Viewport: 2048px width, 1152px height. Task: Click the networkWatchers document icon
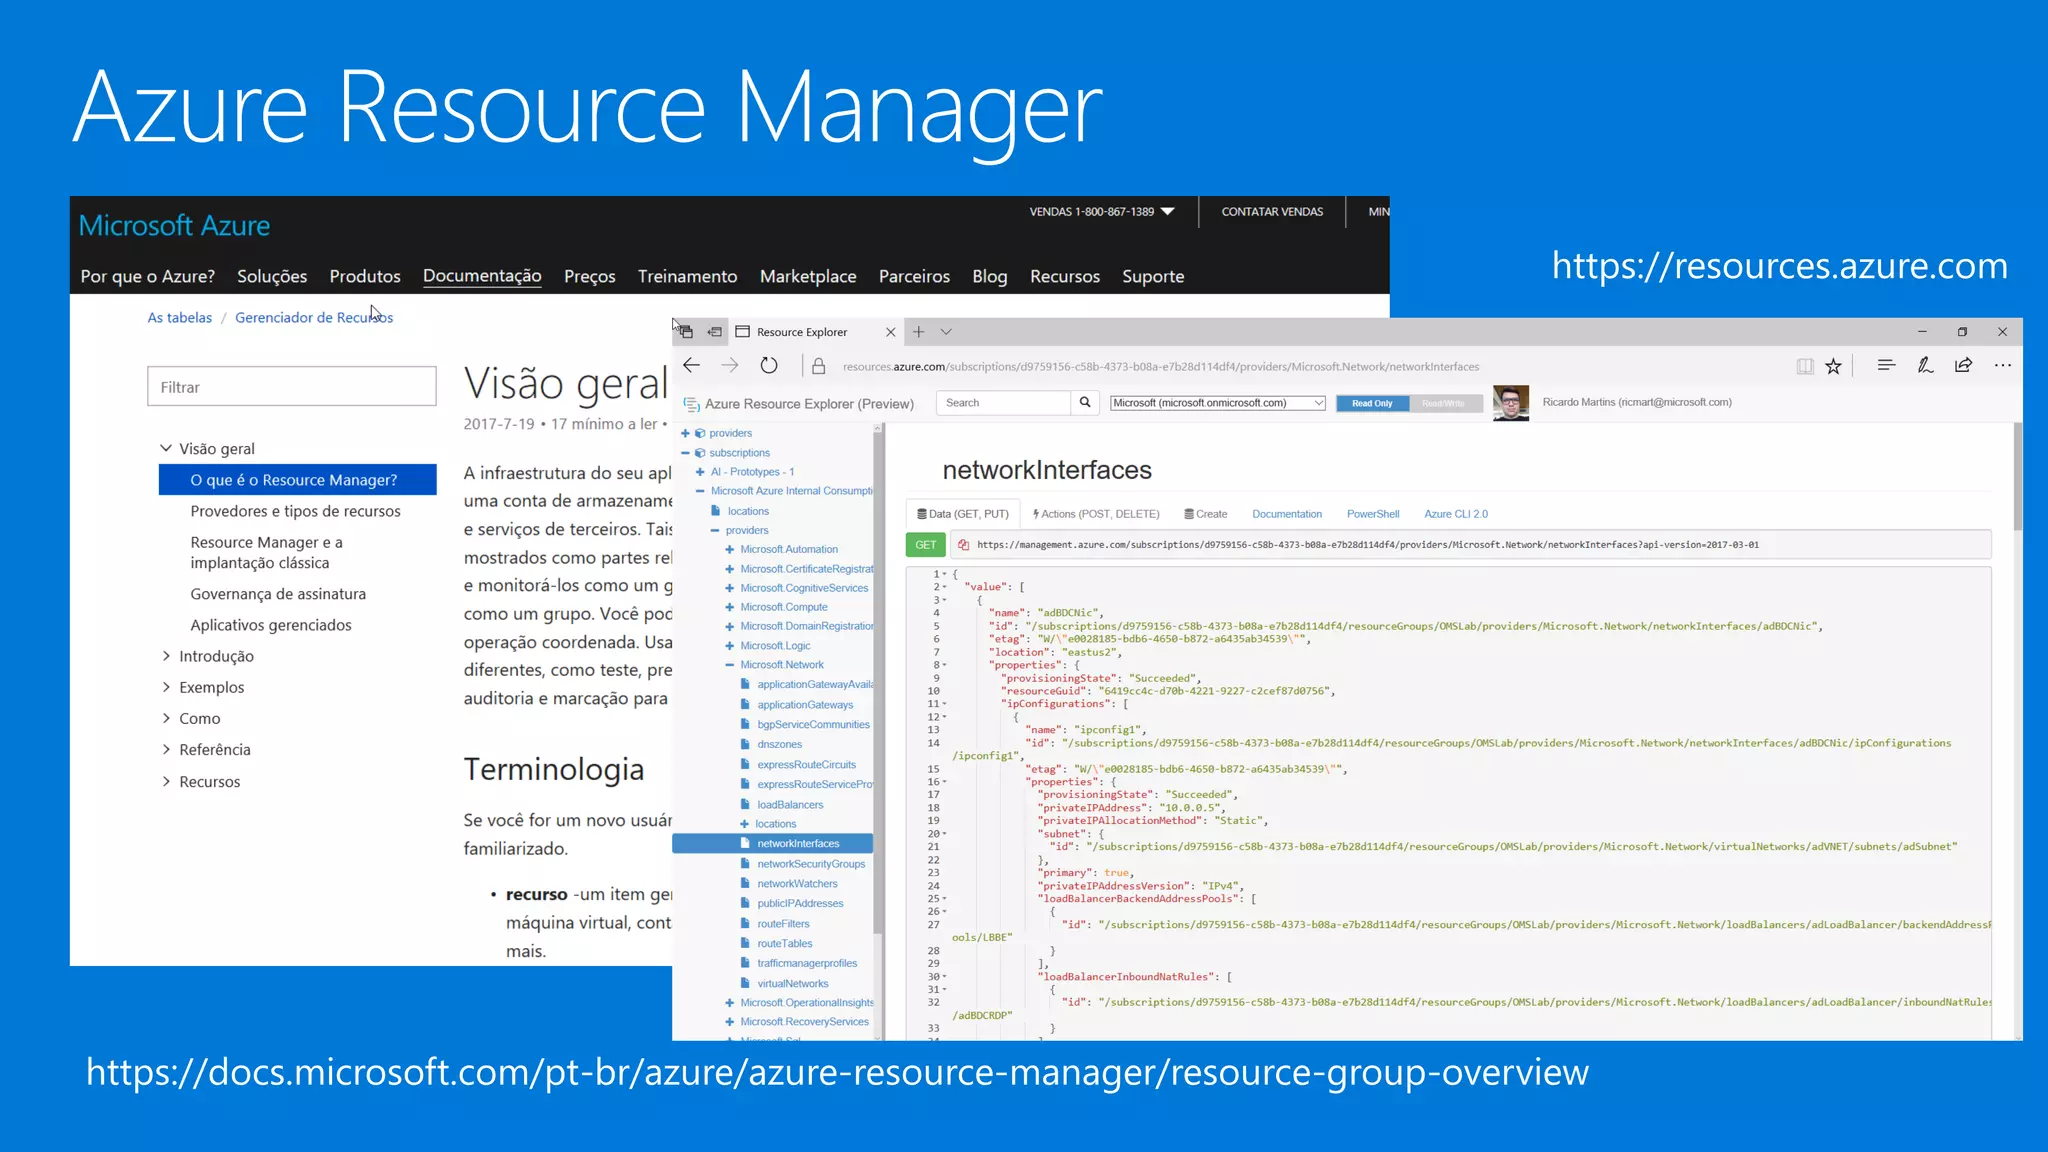[x=745, y=883]
